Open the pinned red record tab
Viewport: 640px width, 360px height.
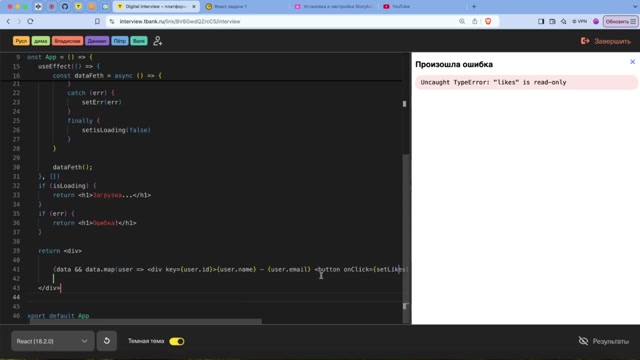tap(51, 7)
